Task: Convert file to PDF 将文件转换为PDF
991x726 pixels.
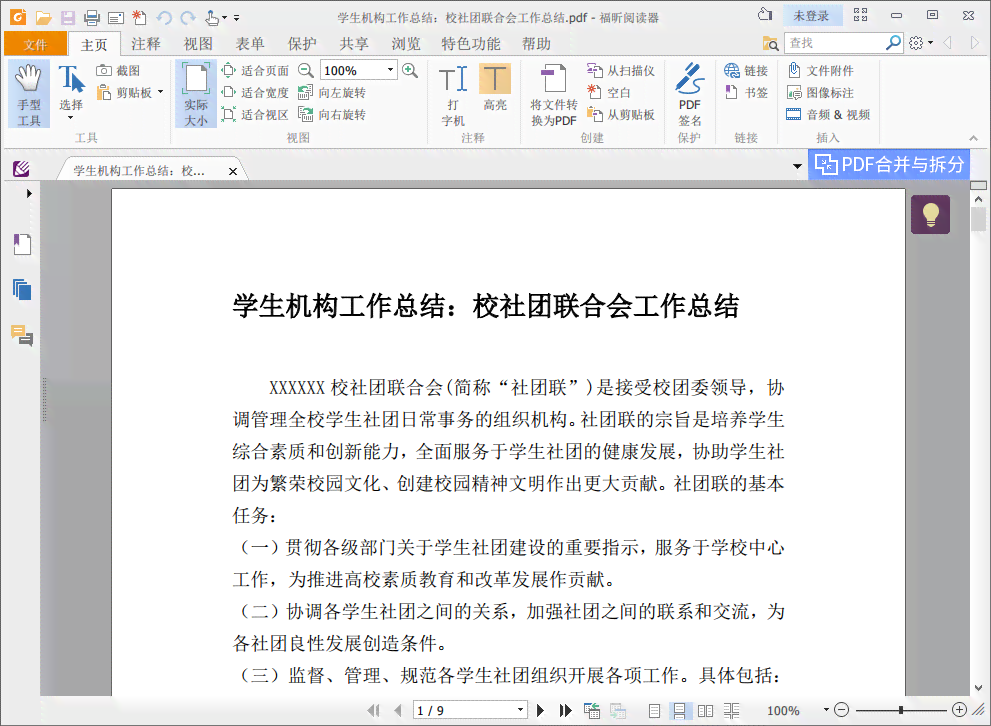Action: click(553, 95)
